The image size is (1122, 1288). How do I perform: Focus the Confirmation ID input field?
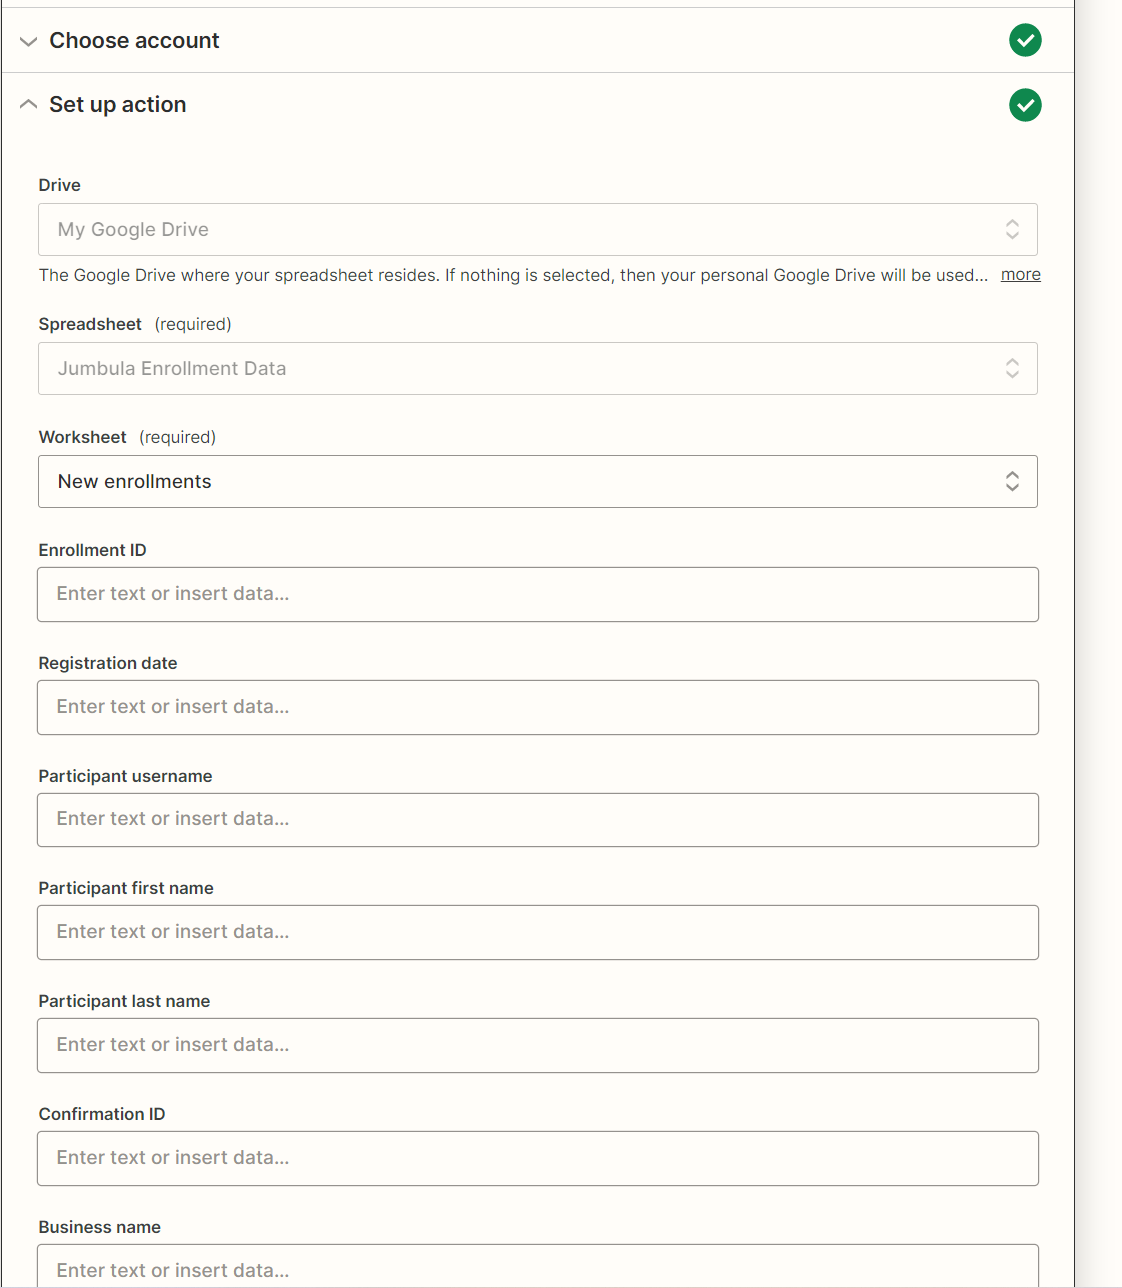(x=538, y=1159)
